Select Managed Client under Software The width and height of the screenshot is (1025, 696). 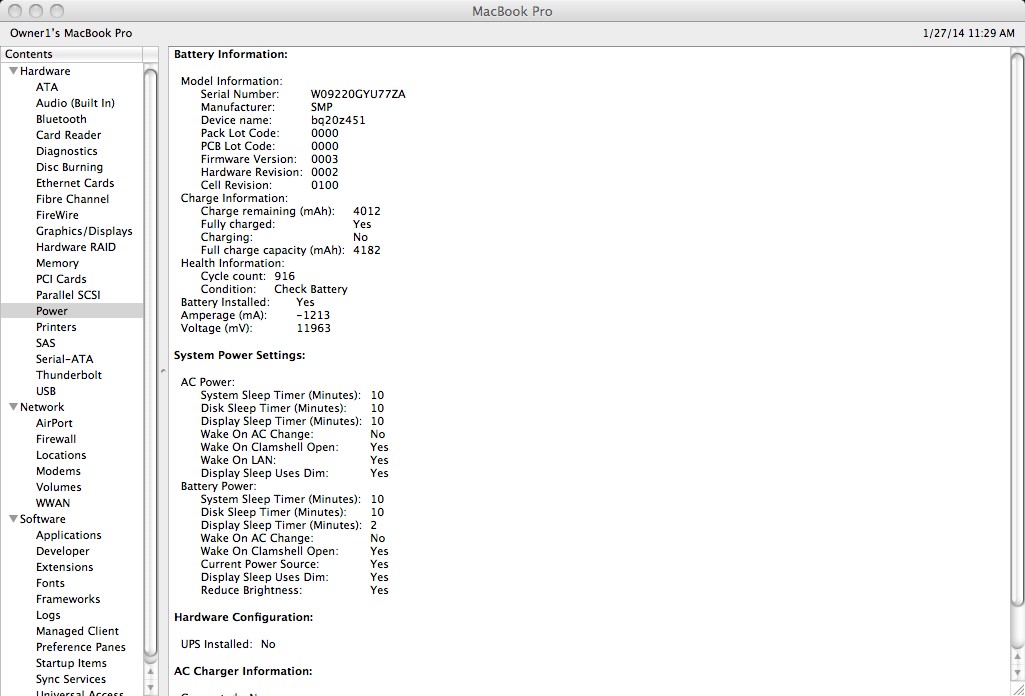[78, 631]
